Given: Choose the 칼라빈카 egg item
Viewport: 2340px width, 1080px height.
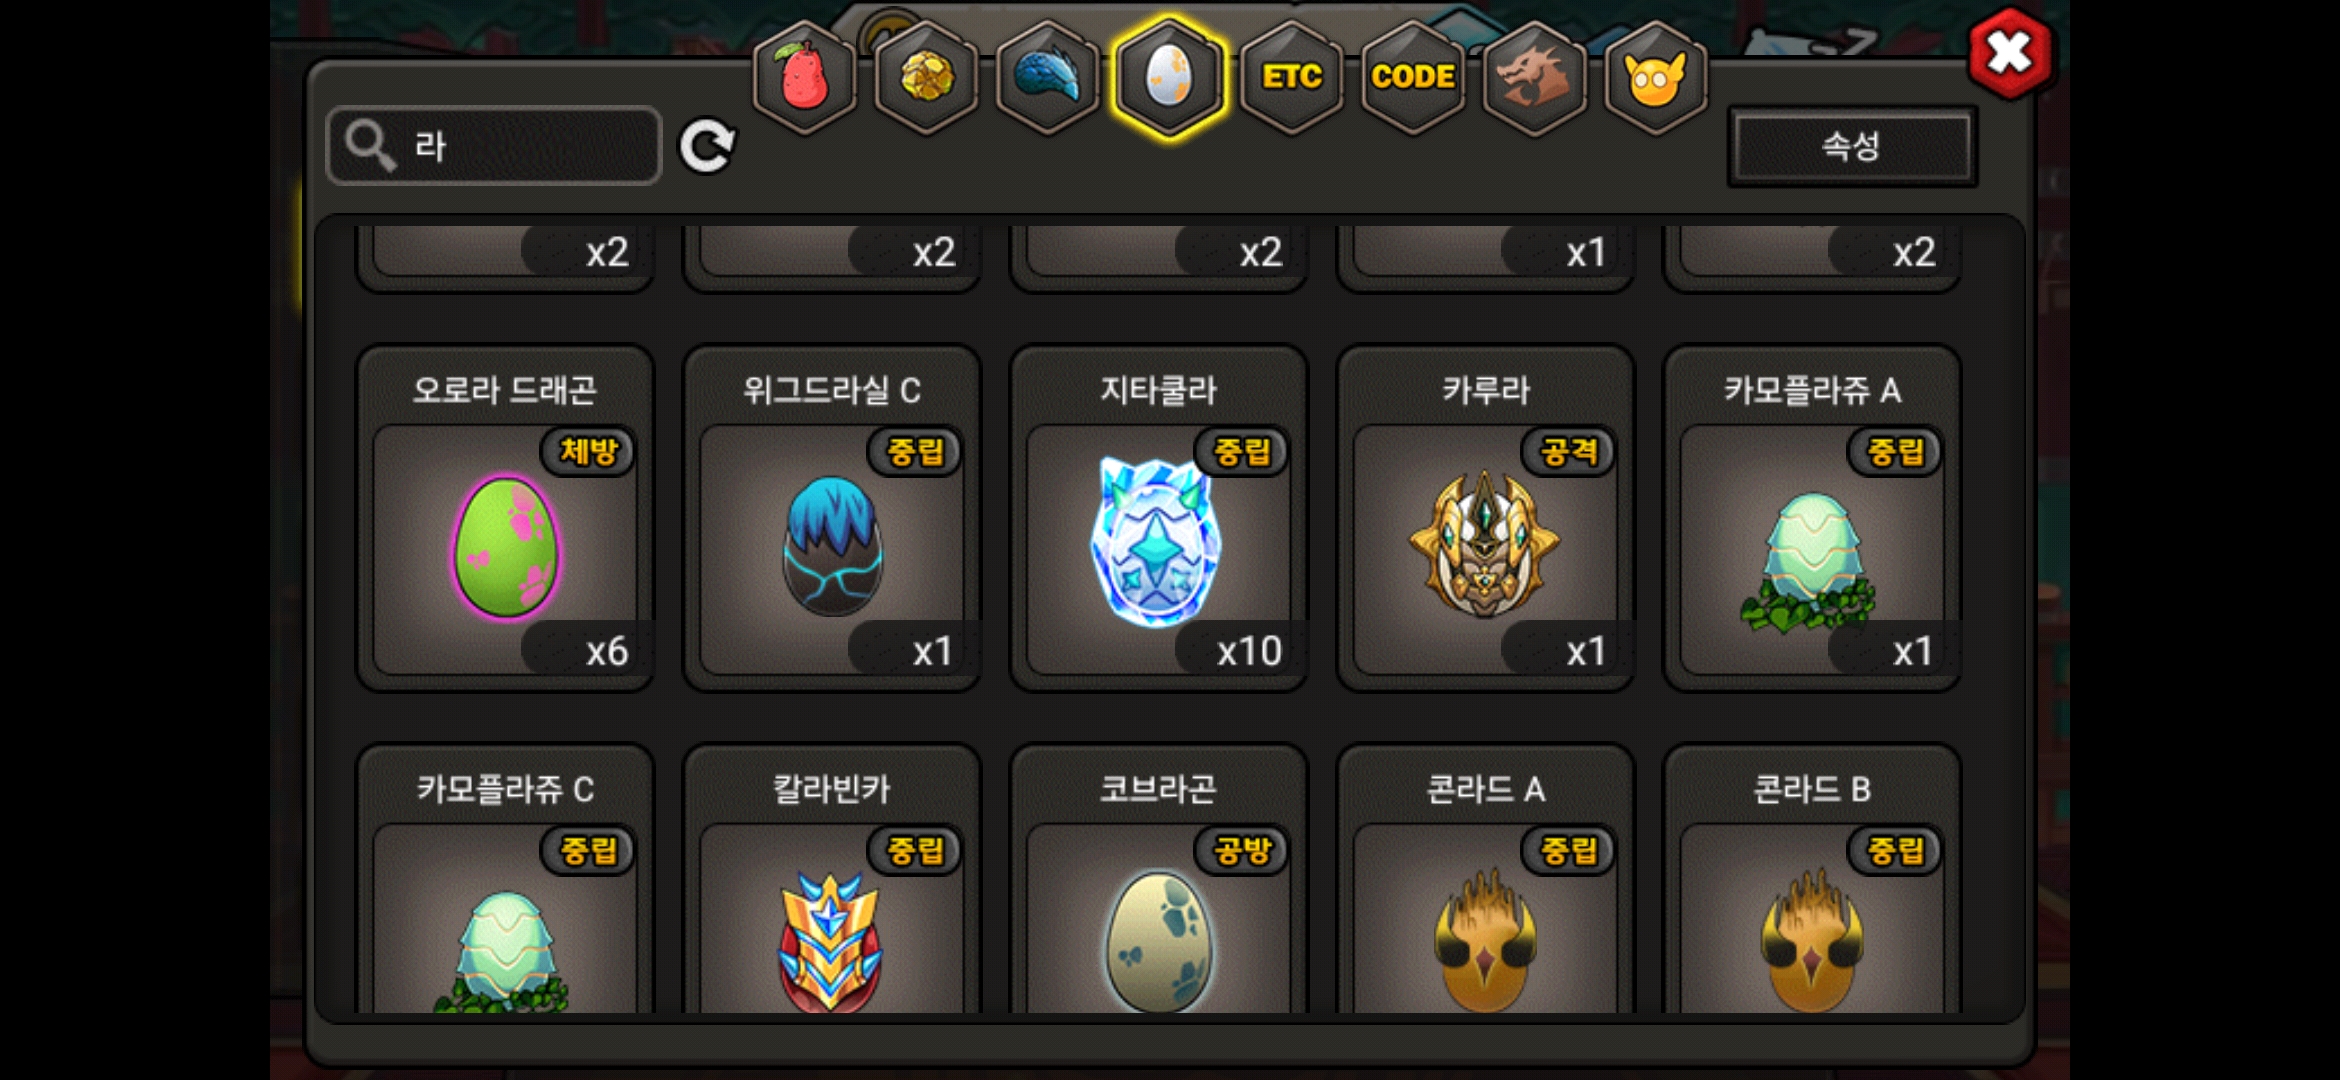Looking at the screenshot, I should click(x=832, y=880).
